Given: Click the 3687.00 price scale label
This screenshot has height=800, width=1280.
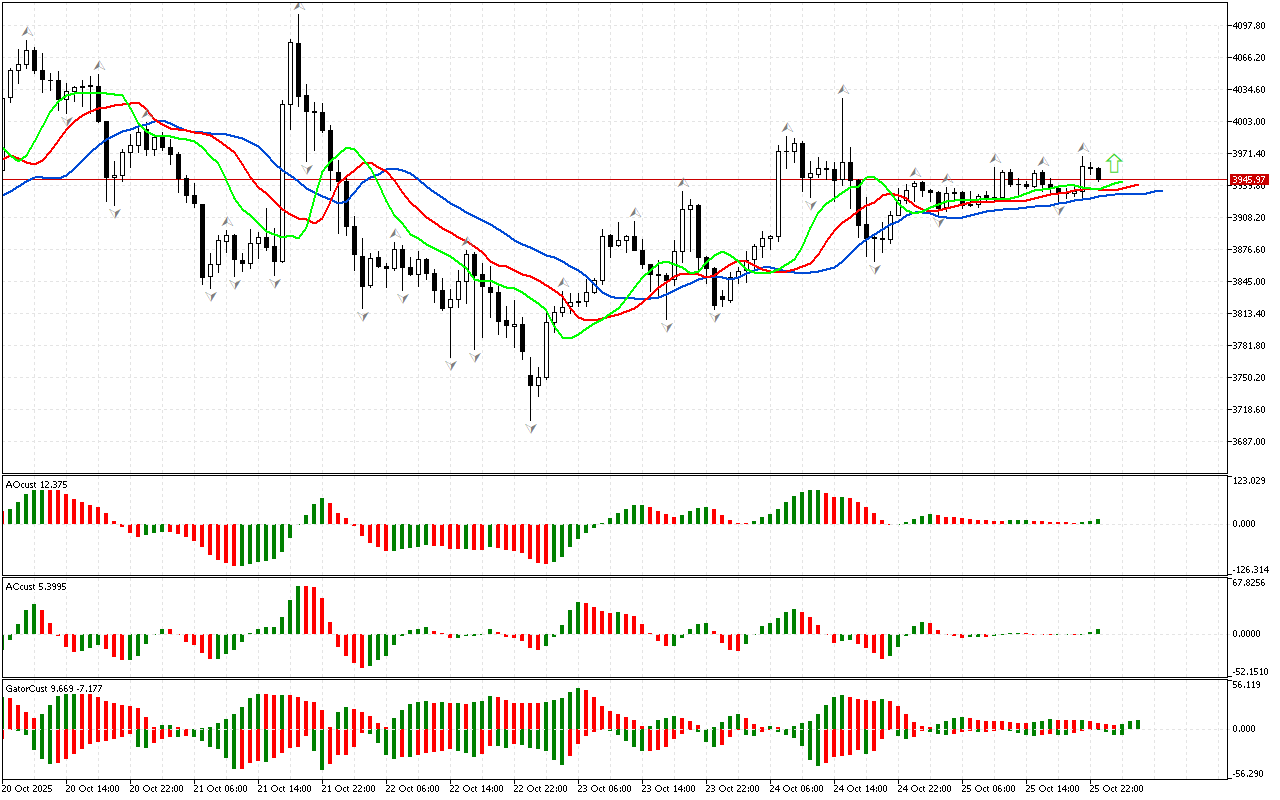Looking at the screenshot, I should pos(1250,442).
